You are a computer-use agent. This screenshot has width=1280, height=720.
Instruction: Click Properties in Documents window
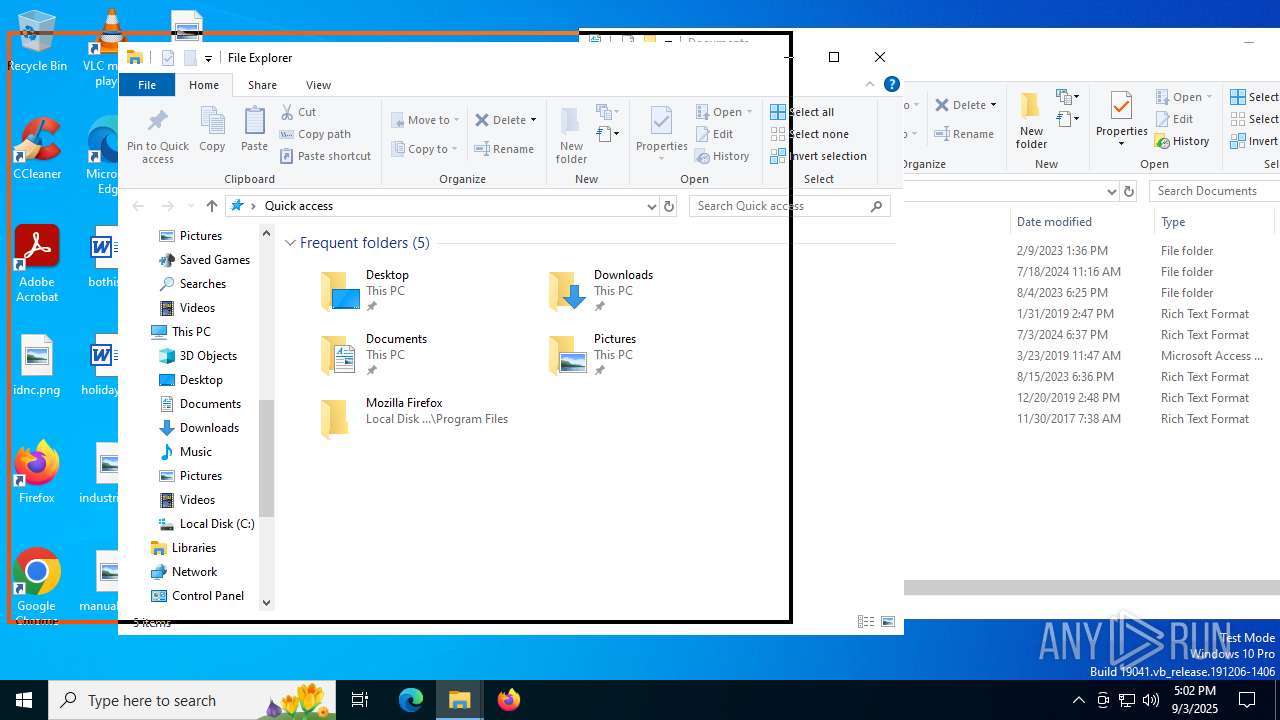(x=1121, y=120)
